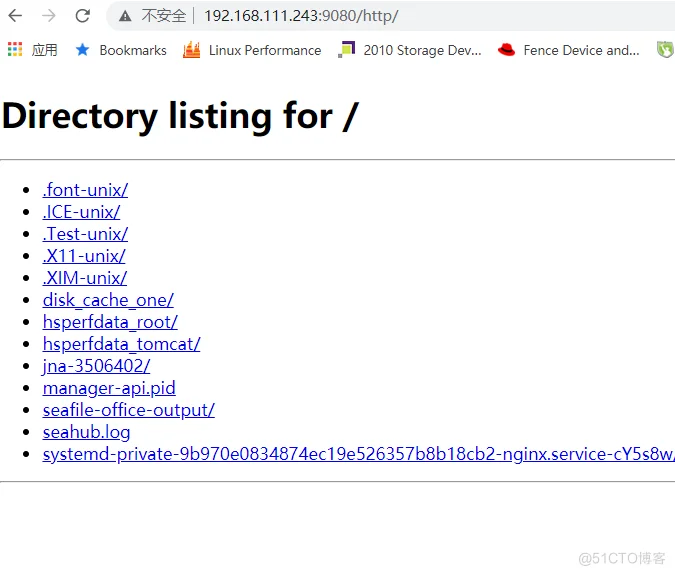
Task: Click the 应用 apps shortcut label
Action: (44, 50)
